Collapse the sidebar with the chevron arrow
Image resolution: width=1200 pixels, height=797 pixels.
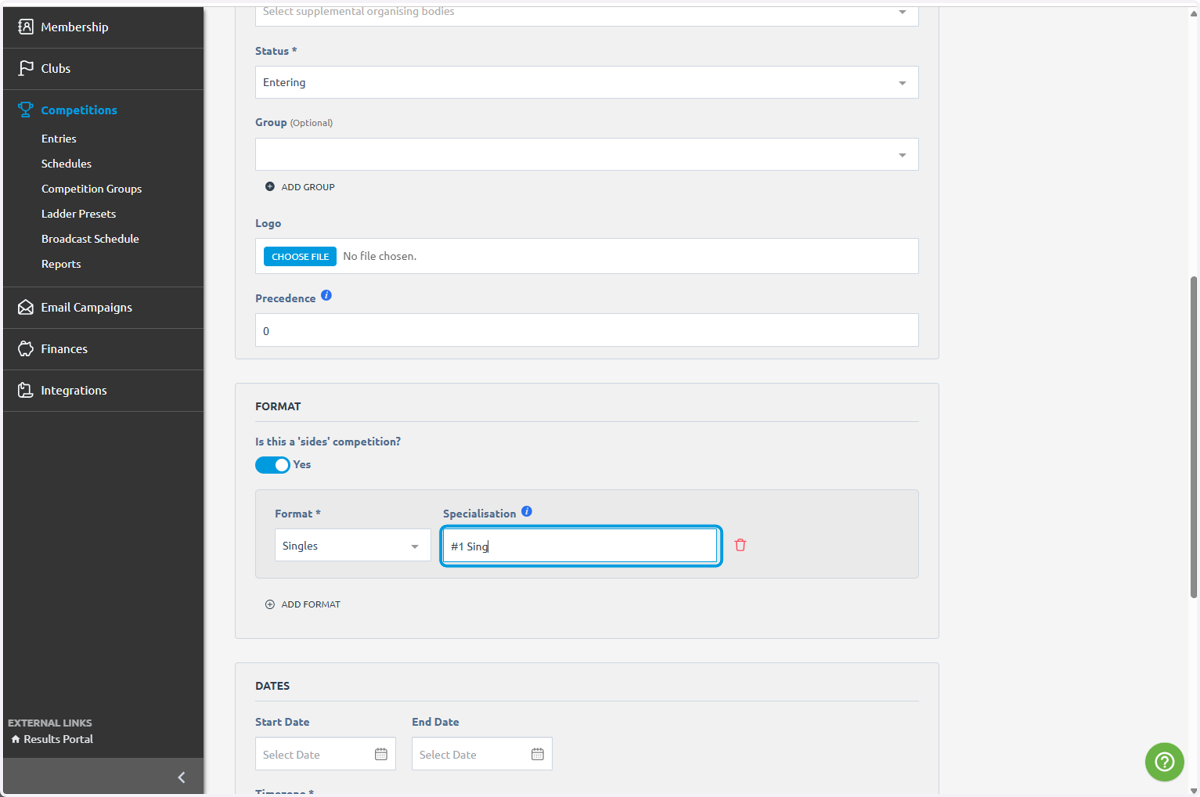pos(181,777)
